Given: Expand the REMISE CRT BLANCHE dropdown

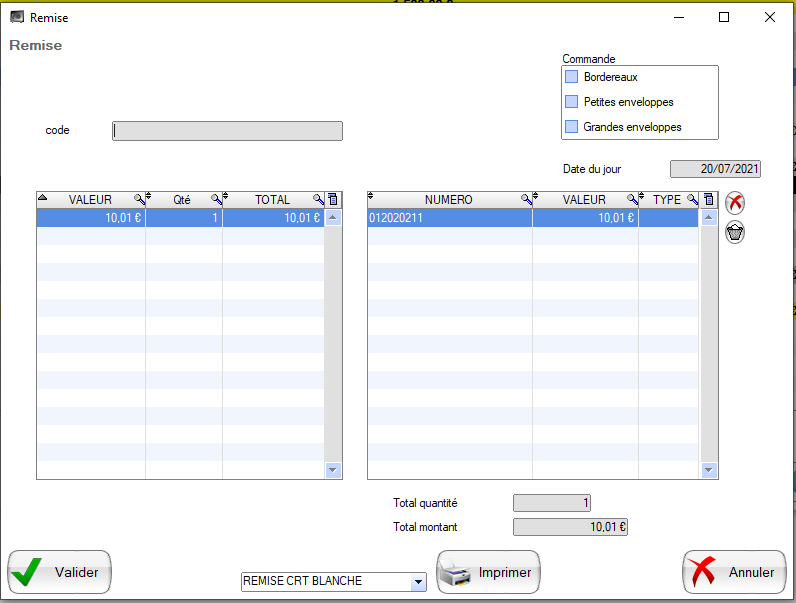Looking at the screenshot, I should (418, 582).
